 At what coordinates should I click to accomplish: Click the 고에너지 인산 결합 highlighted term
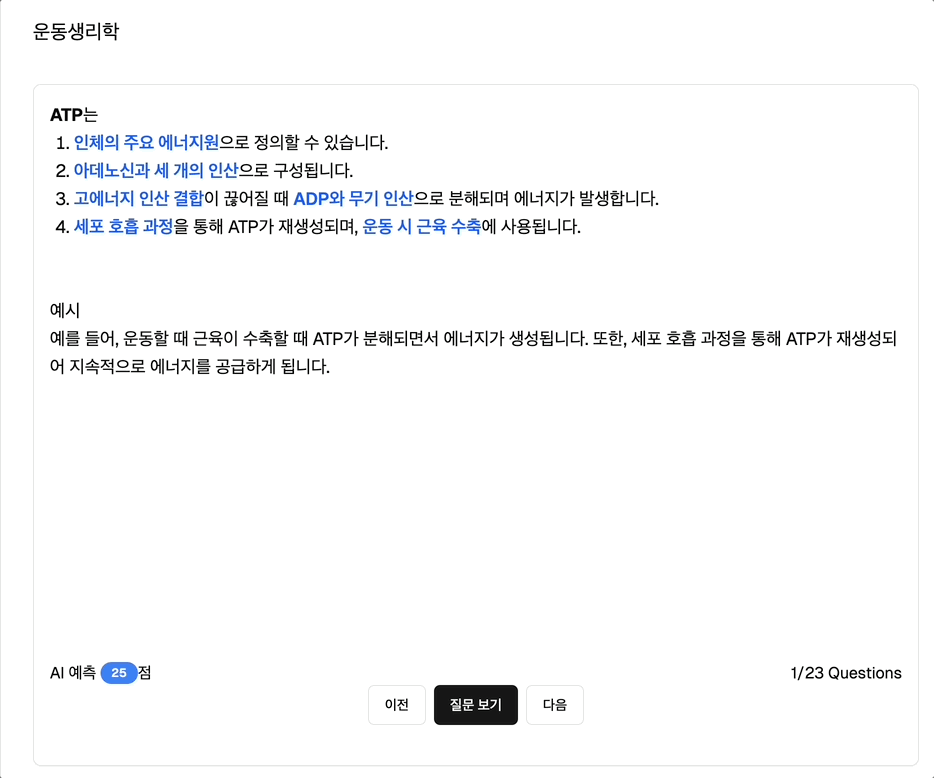point(139,198)
